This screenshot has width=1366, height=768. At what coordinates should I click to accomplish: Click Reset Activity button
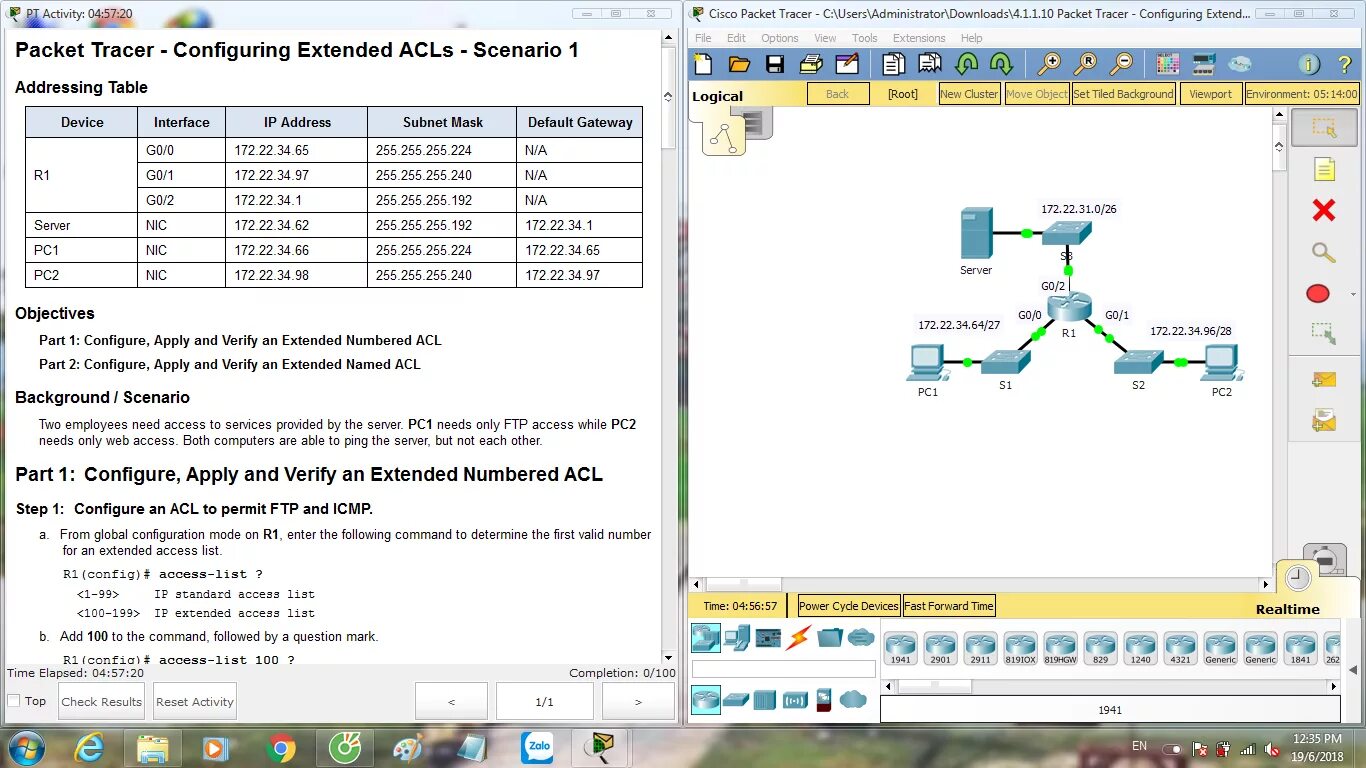[195, 702]
